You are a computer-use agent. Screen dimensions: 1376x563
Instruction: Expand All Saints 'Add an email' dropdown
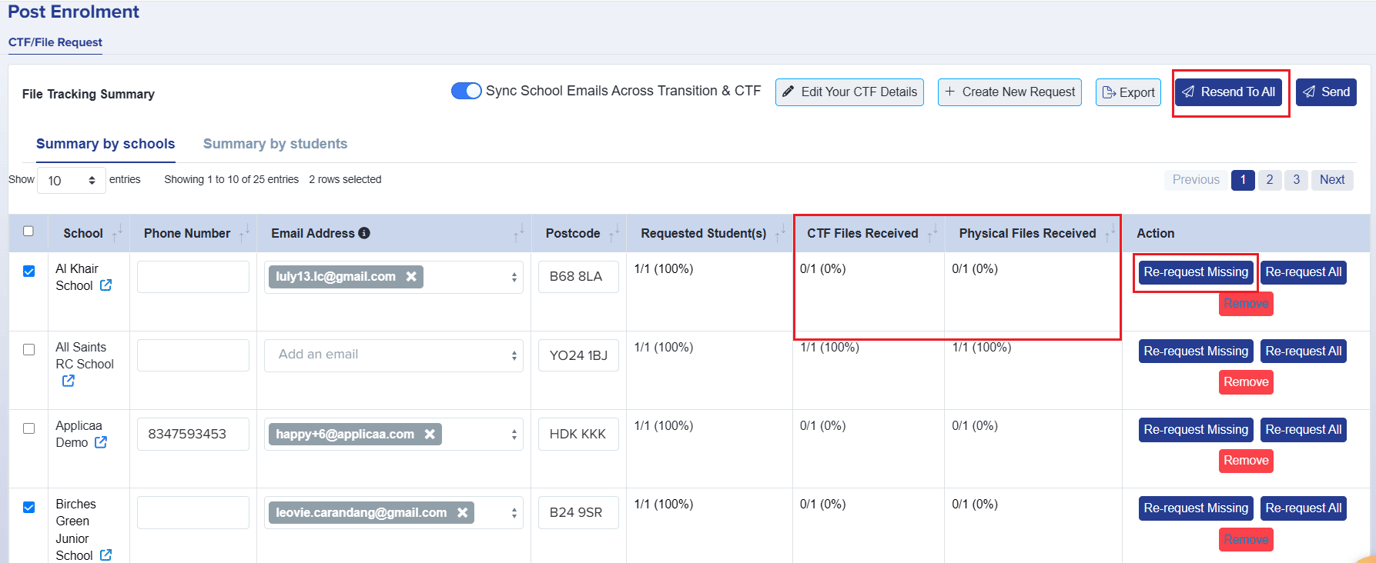[x=515, y=355]
